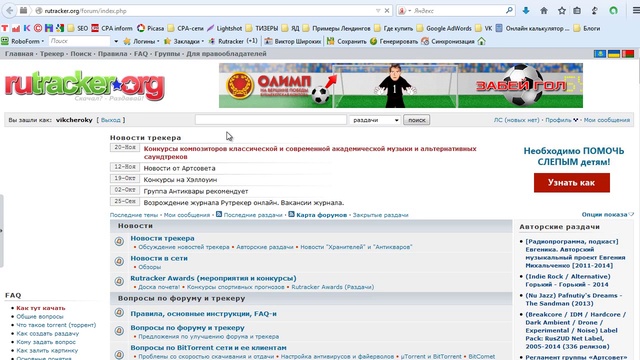640x360 pixels.
Task: Open search engine selector in Yandex box
Action: pyautogui.click(x=404, y=11)
